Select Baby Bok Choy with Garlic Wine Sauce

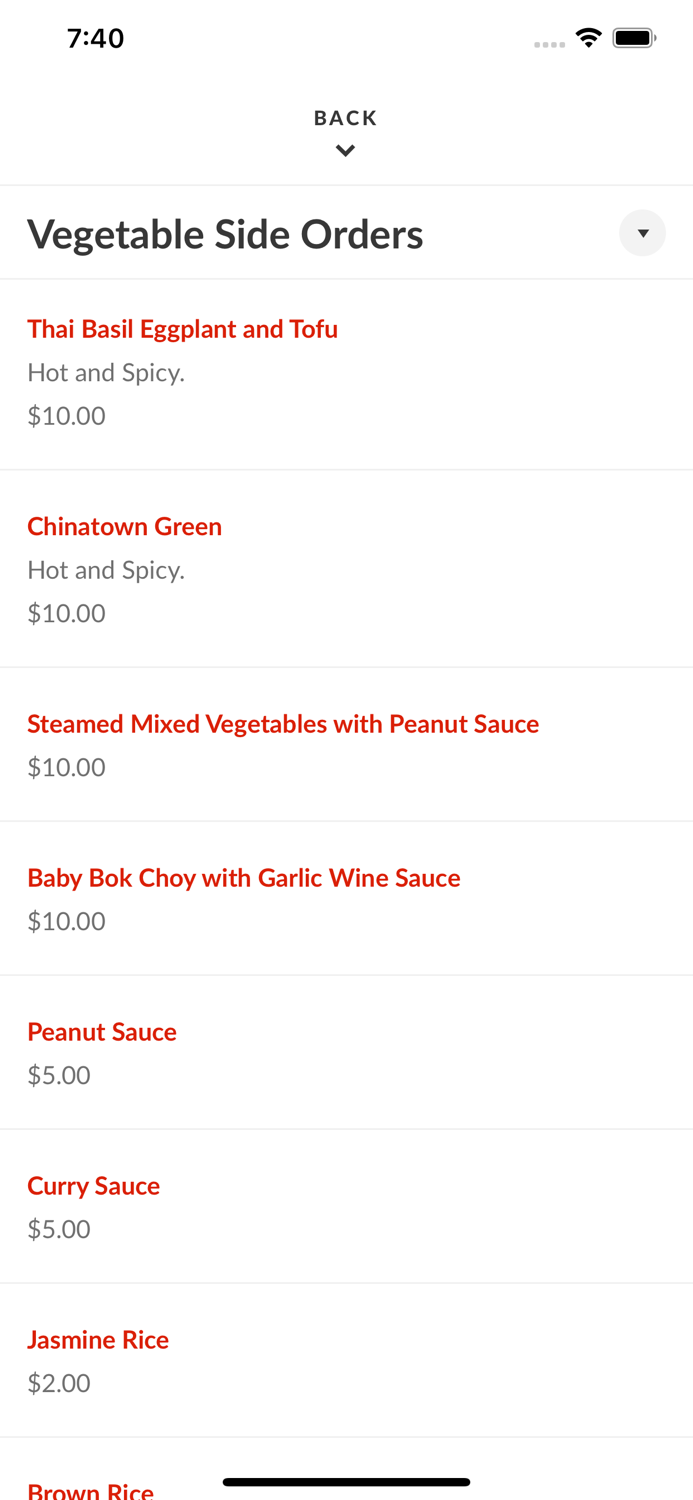tap(243, 877)
